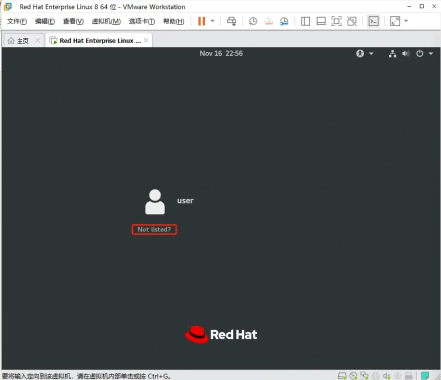Open the 查看(V) menu
This screenshot has width=441, height=380.
pos(73,21)
